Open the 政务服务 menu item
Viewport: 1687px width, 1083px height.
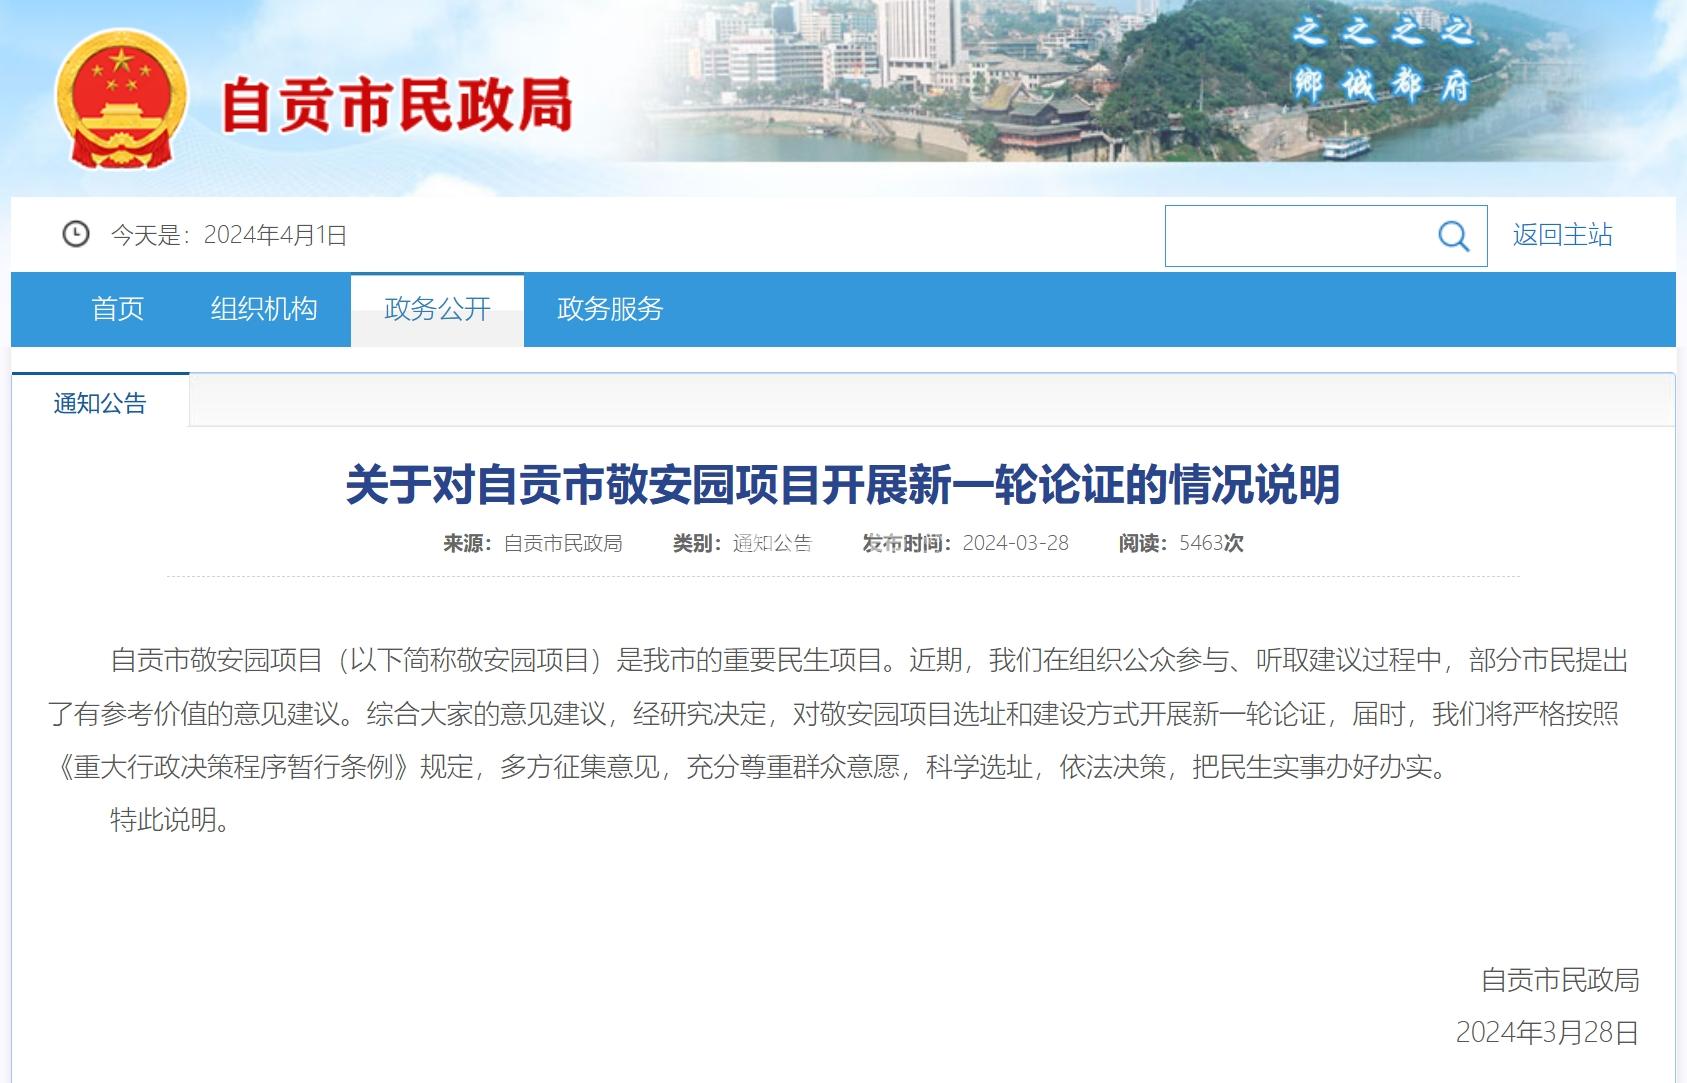coord(610,309)
